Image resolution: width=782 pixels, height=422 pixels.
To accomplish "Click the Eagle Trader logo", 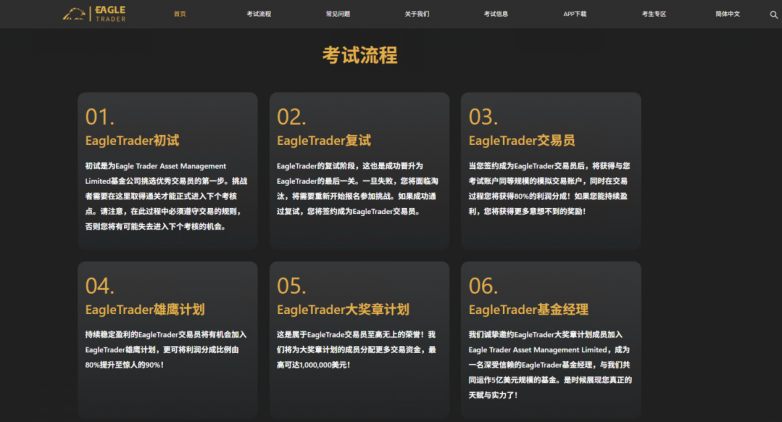I will [x=94, y=14].
